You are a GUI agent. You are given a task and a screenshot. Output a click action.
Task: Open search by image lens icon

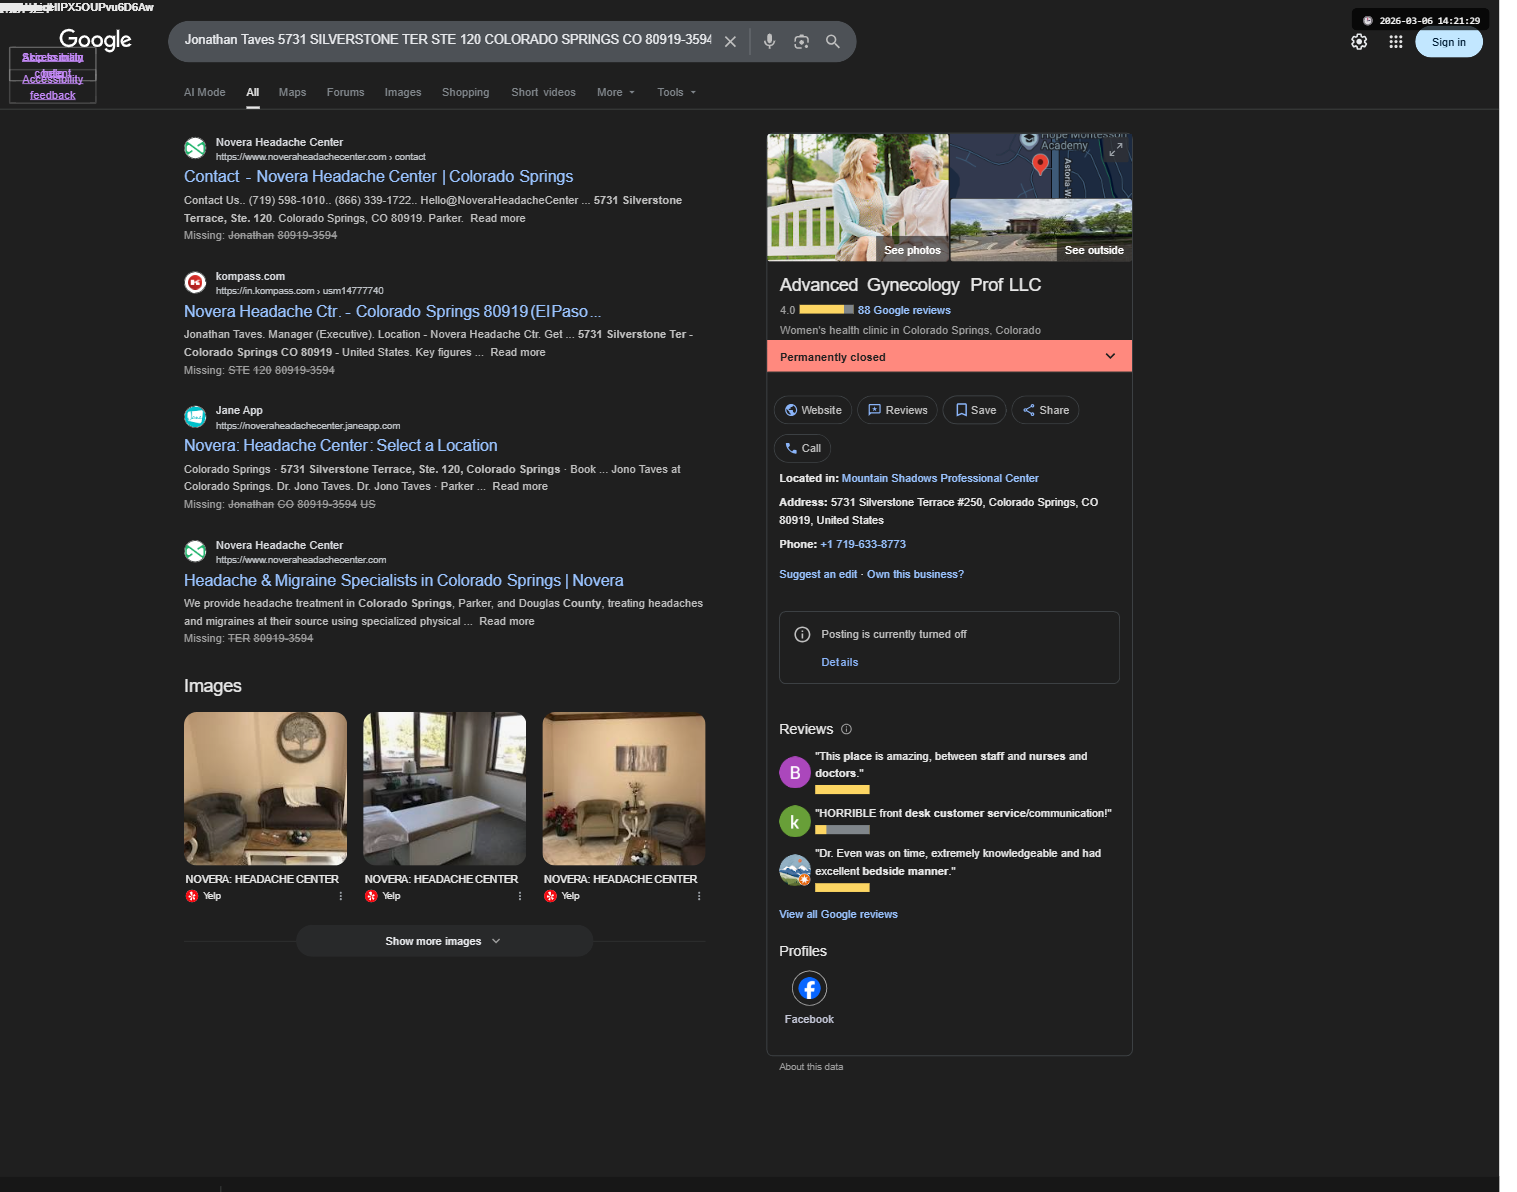pos(801,42)
